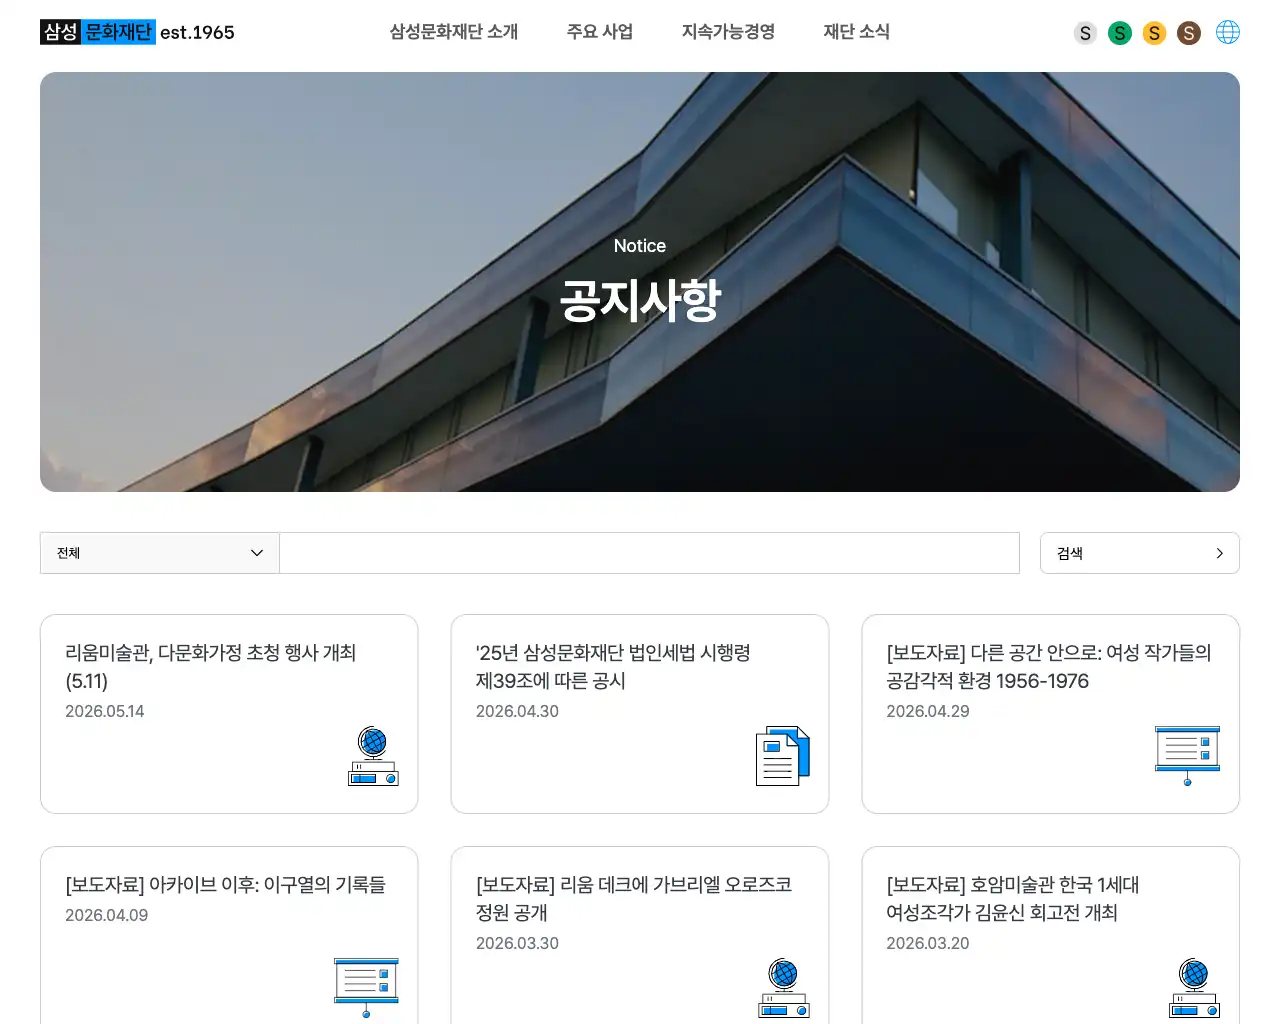
Task: Click the search keyword input field
Action: tap(649, 553)
